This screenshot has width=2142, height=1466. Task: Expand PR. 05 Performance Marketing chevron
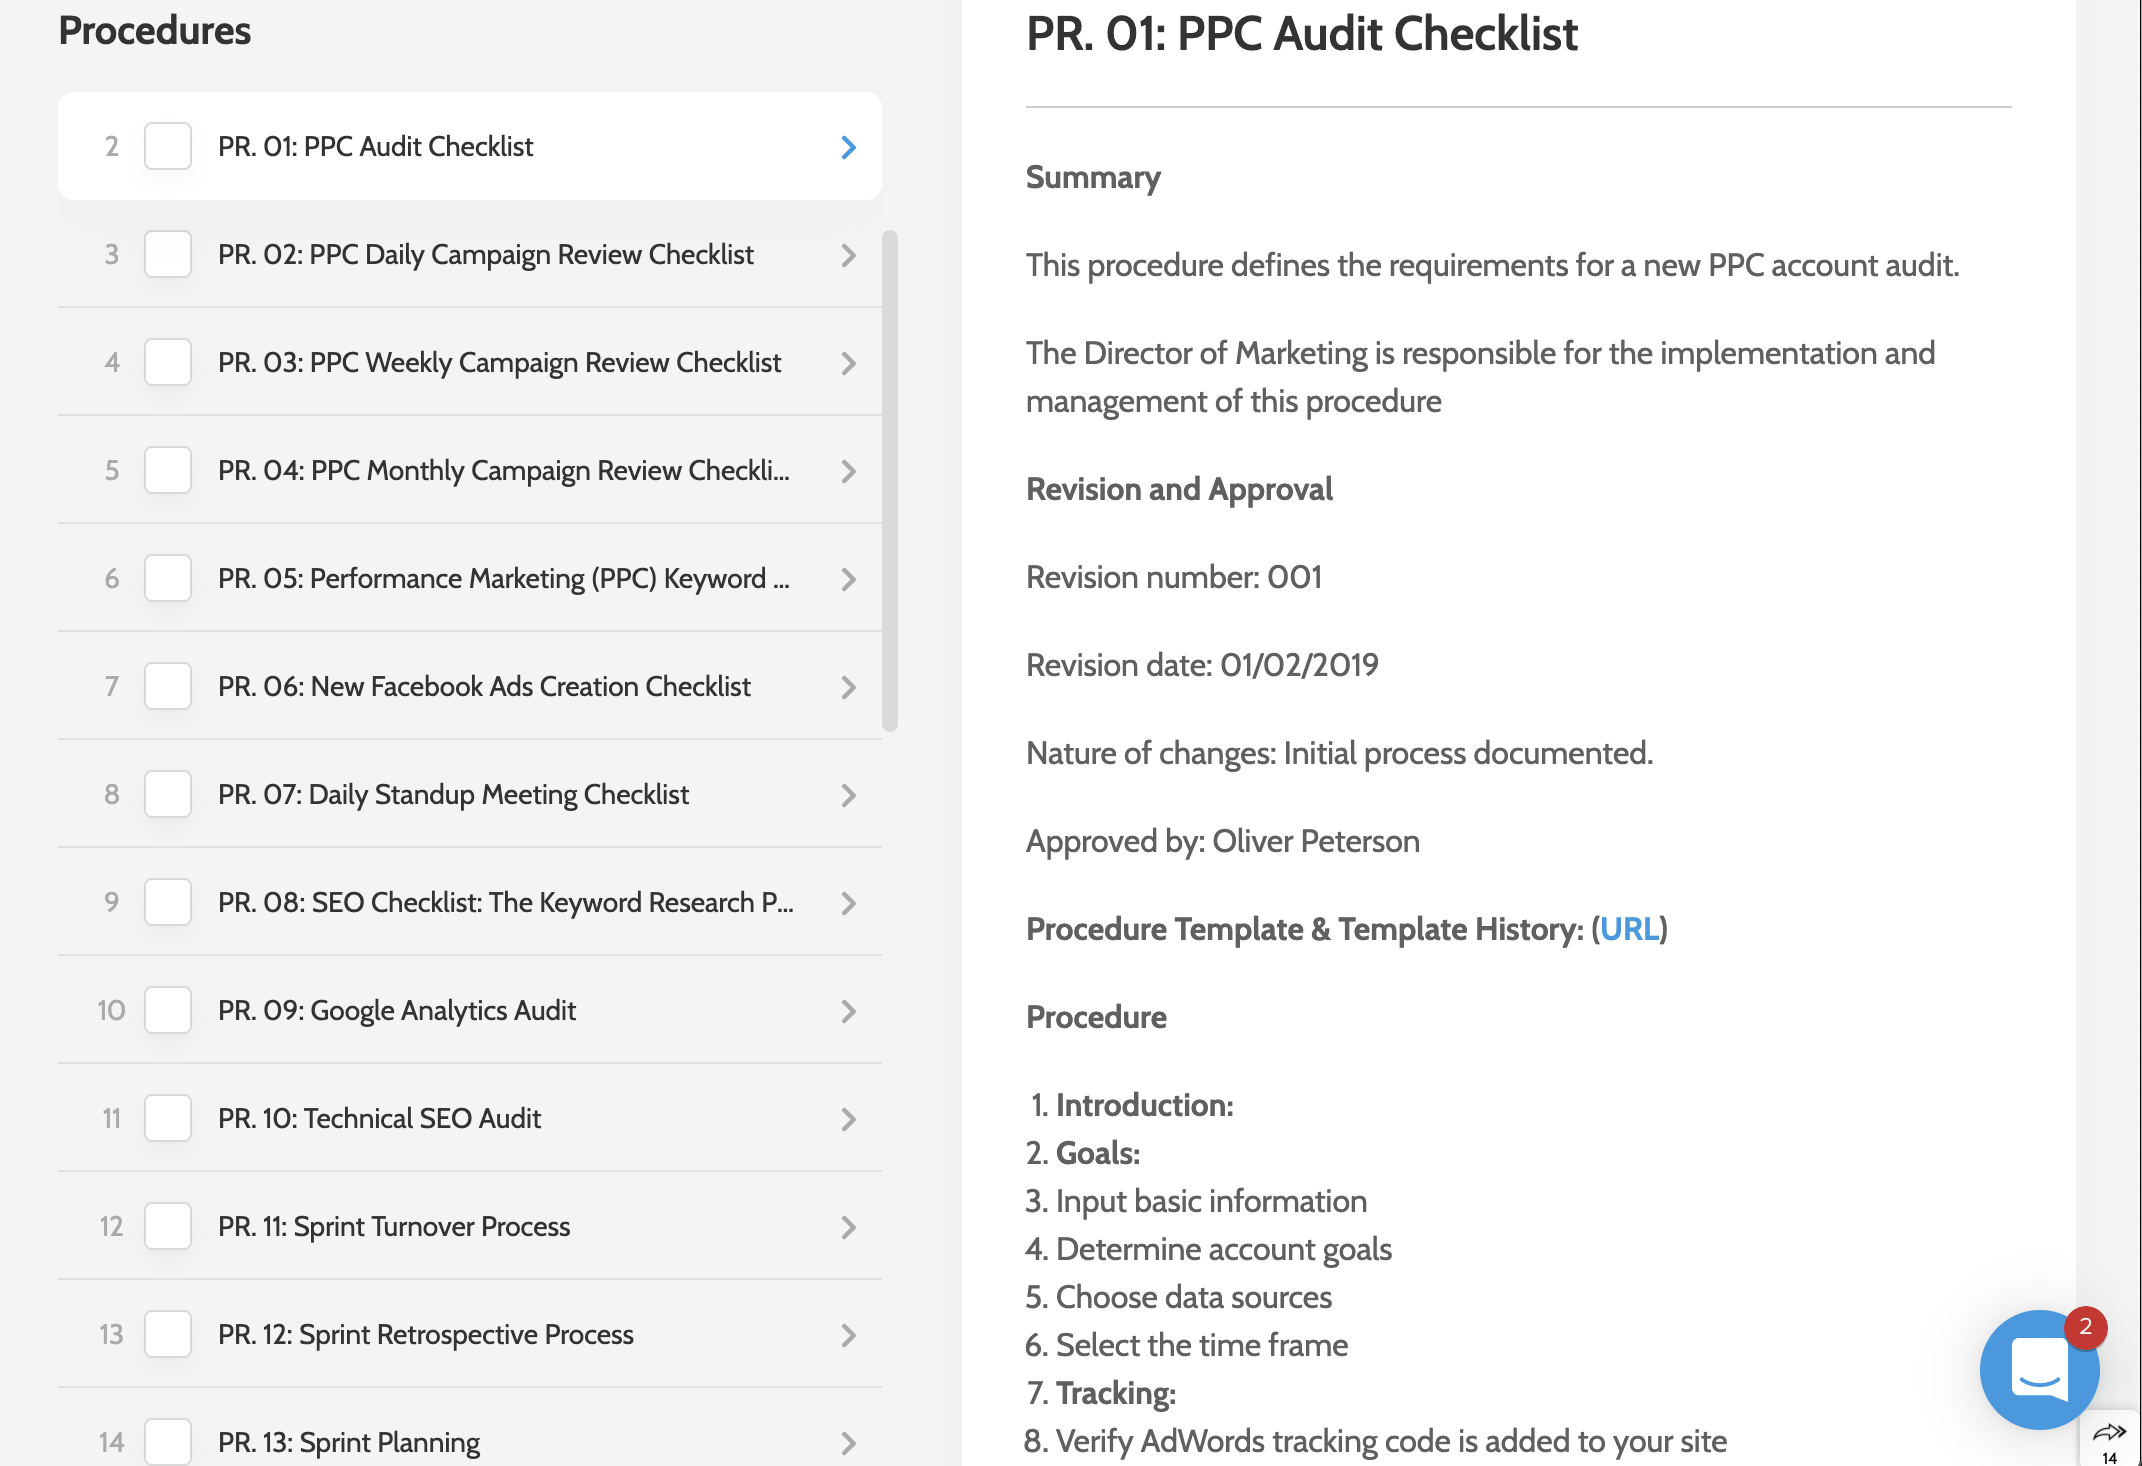[849, 579]
